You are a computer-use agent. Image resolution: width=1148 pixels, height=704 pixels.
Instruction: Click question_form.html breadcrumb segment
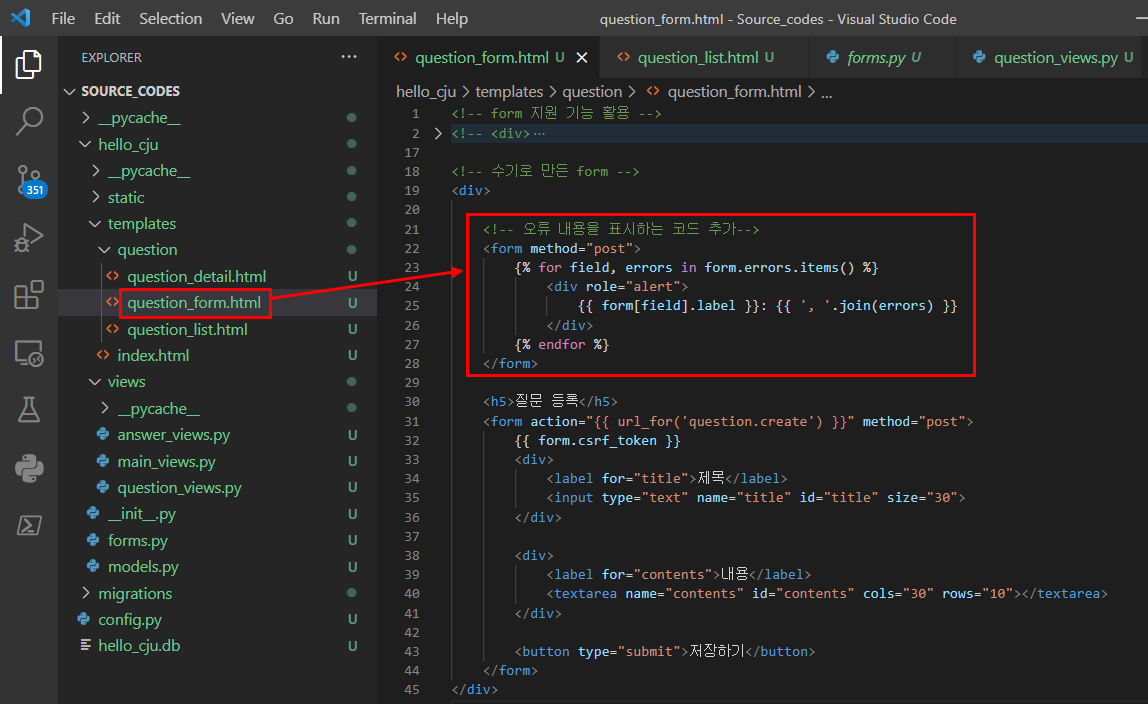[734, 91]
